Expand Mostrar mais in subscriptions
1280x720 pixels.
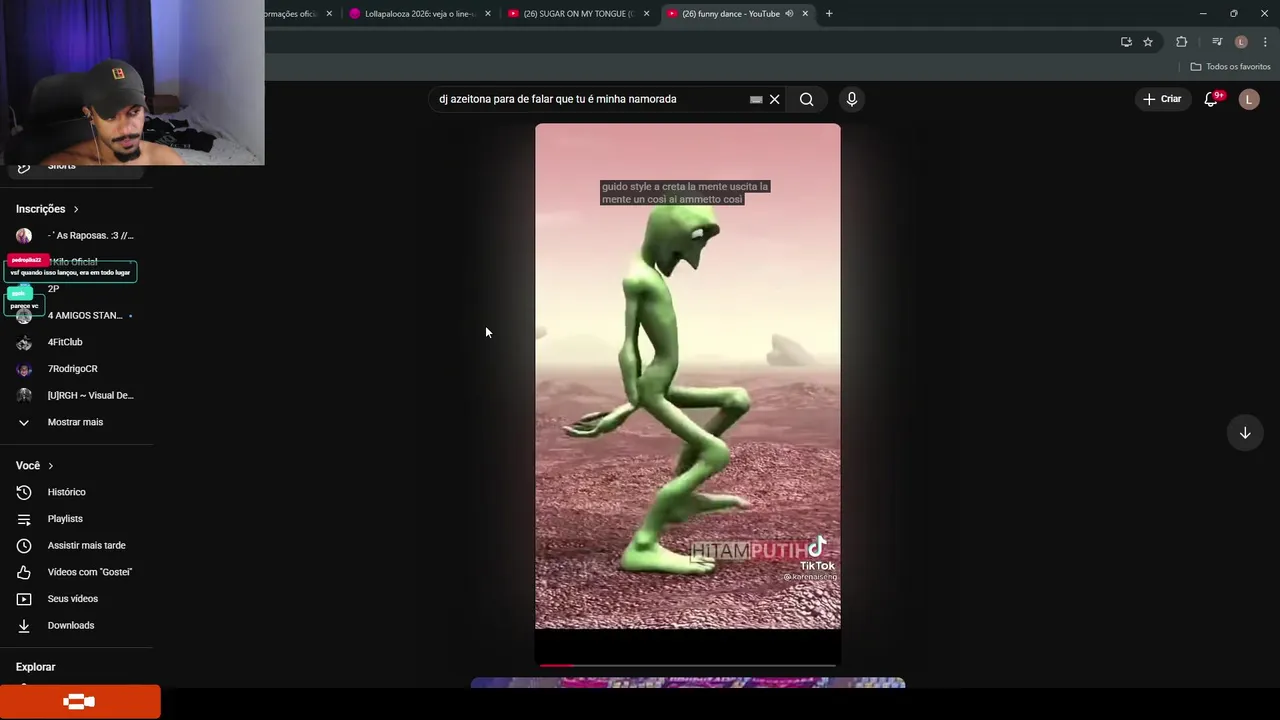75,422
